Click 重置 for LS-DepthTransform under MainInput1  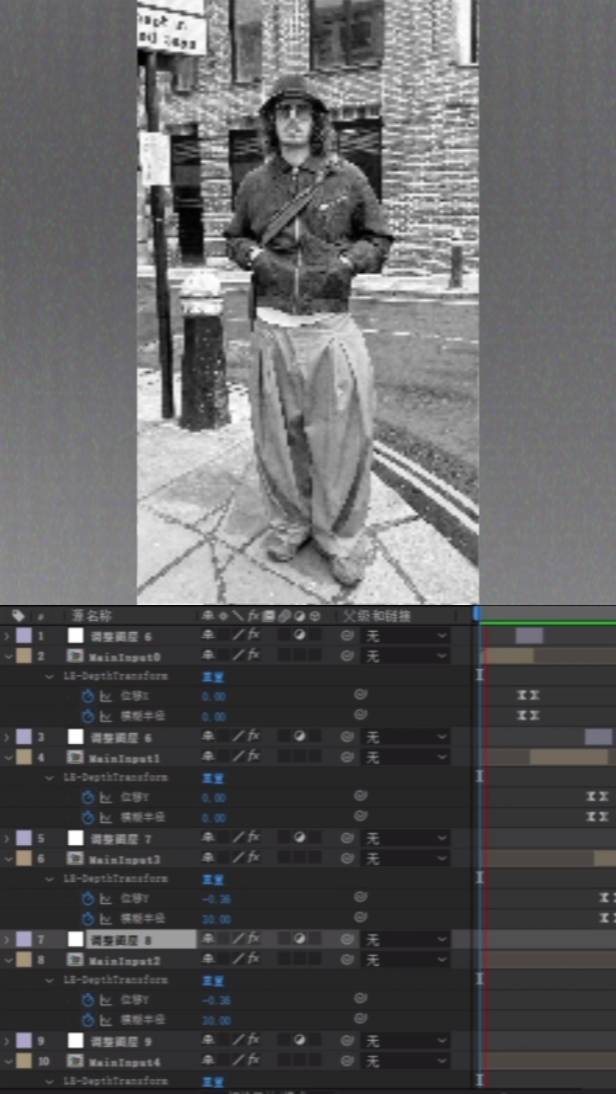pos(212,777)
